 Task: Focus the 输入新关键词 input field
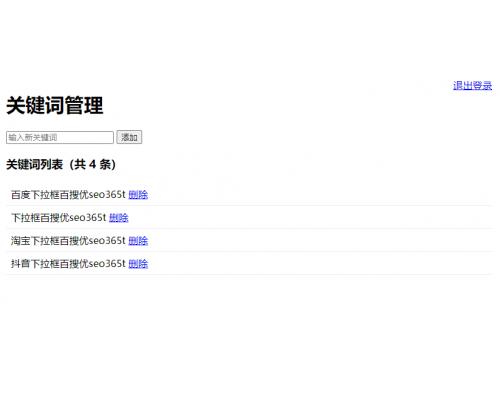pyautogui.click(x=60, y=137)
